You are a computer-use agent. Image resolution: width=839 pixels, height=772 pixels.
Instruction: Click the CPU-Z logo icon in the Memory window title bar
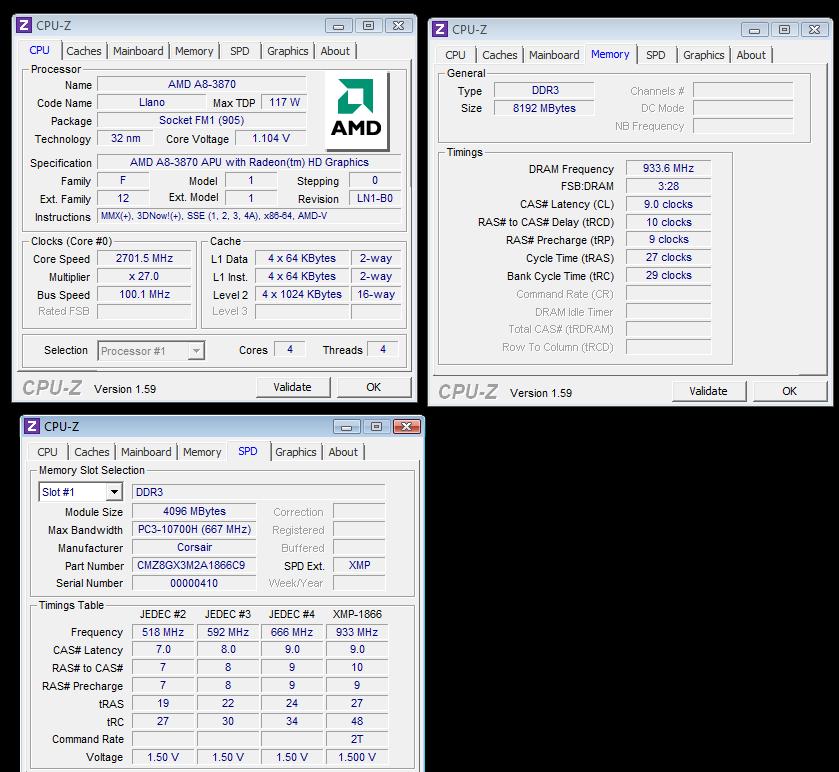click(439, 29)
